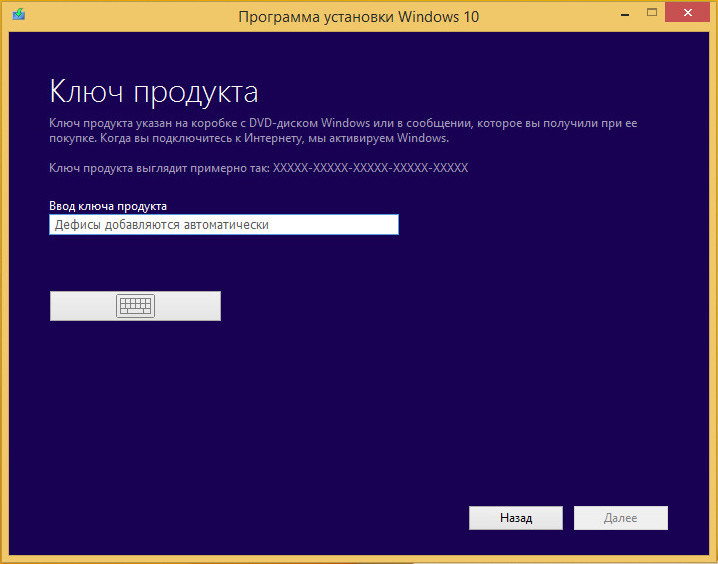Click the 'Ключ продукта' heading
The width and height of the screenshot is (718, 564).
coord(154,93)
